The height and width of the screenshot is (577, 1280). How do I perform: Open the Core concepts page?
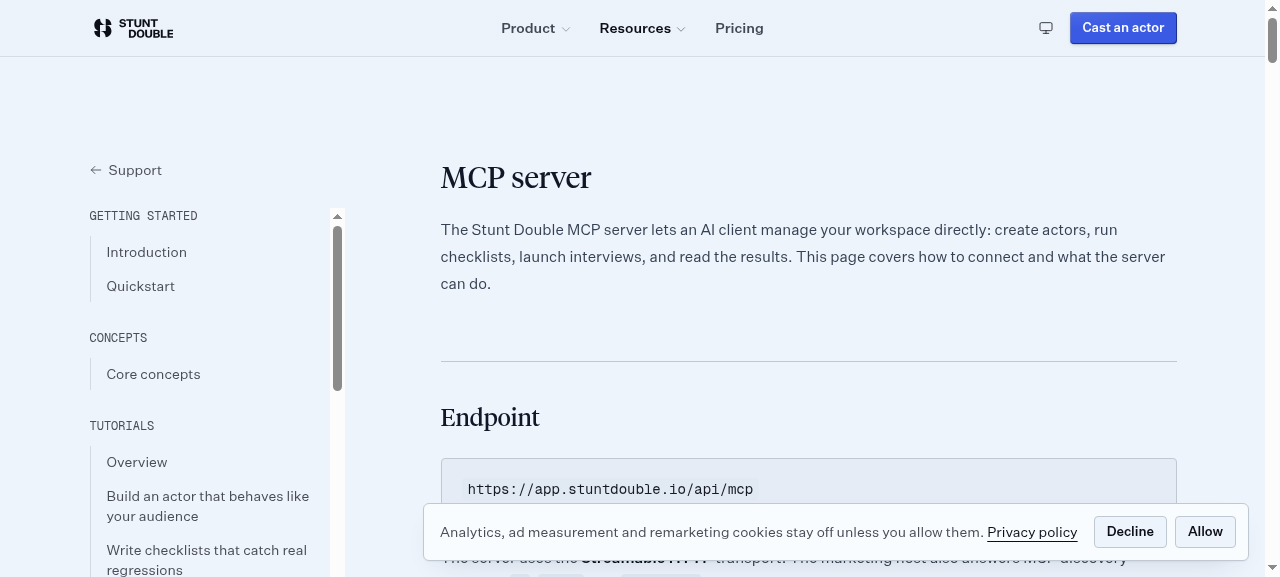pyautogui.click(x=154, y=374)
